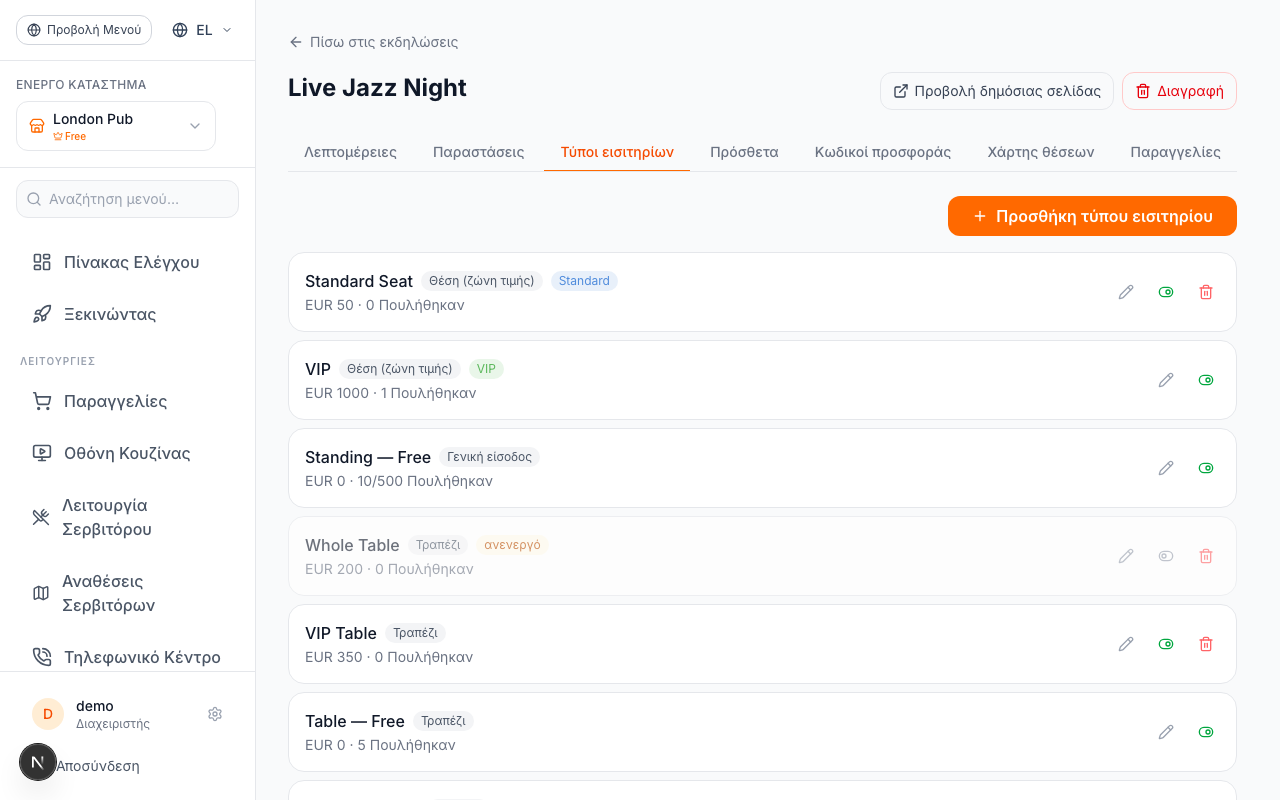The height and width of the screenshot is (800, 1280).
Task: Delete the VIP Table ticket type
Action: tap(1206, 644)
